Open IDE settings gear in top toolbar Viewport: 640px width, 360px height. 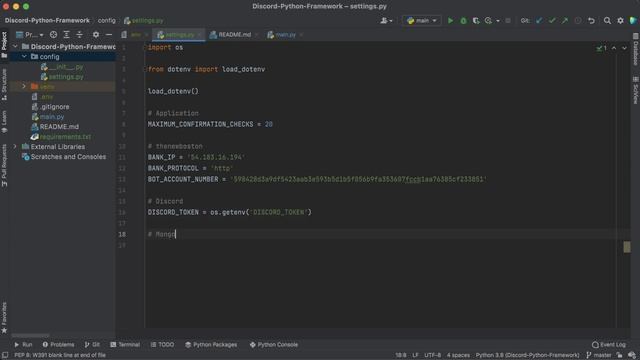[x=620, y=20]
